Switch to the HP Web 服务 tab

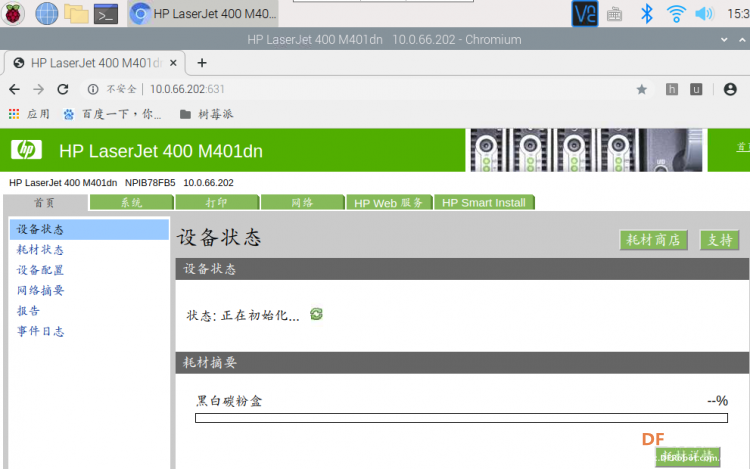389,203
